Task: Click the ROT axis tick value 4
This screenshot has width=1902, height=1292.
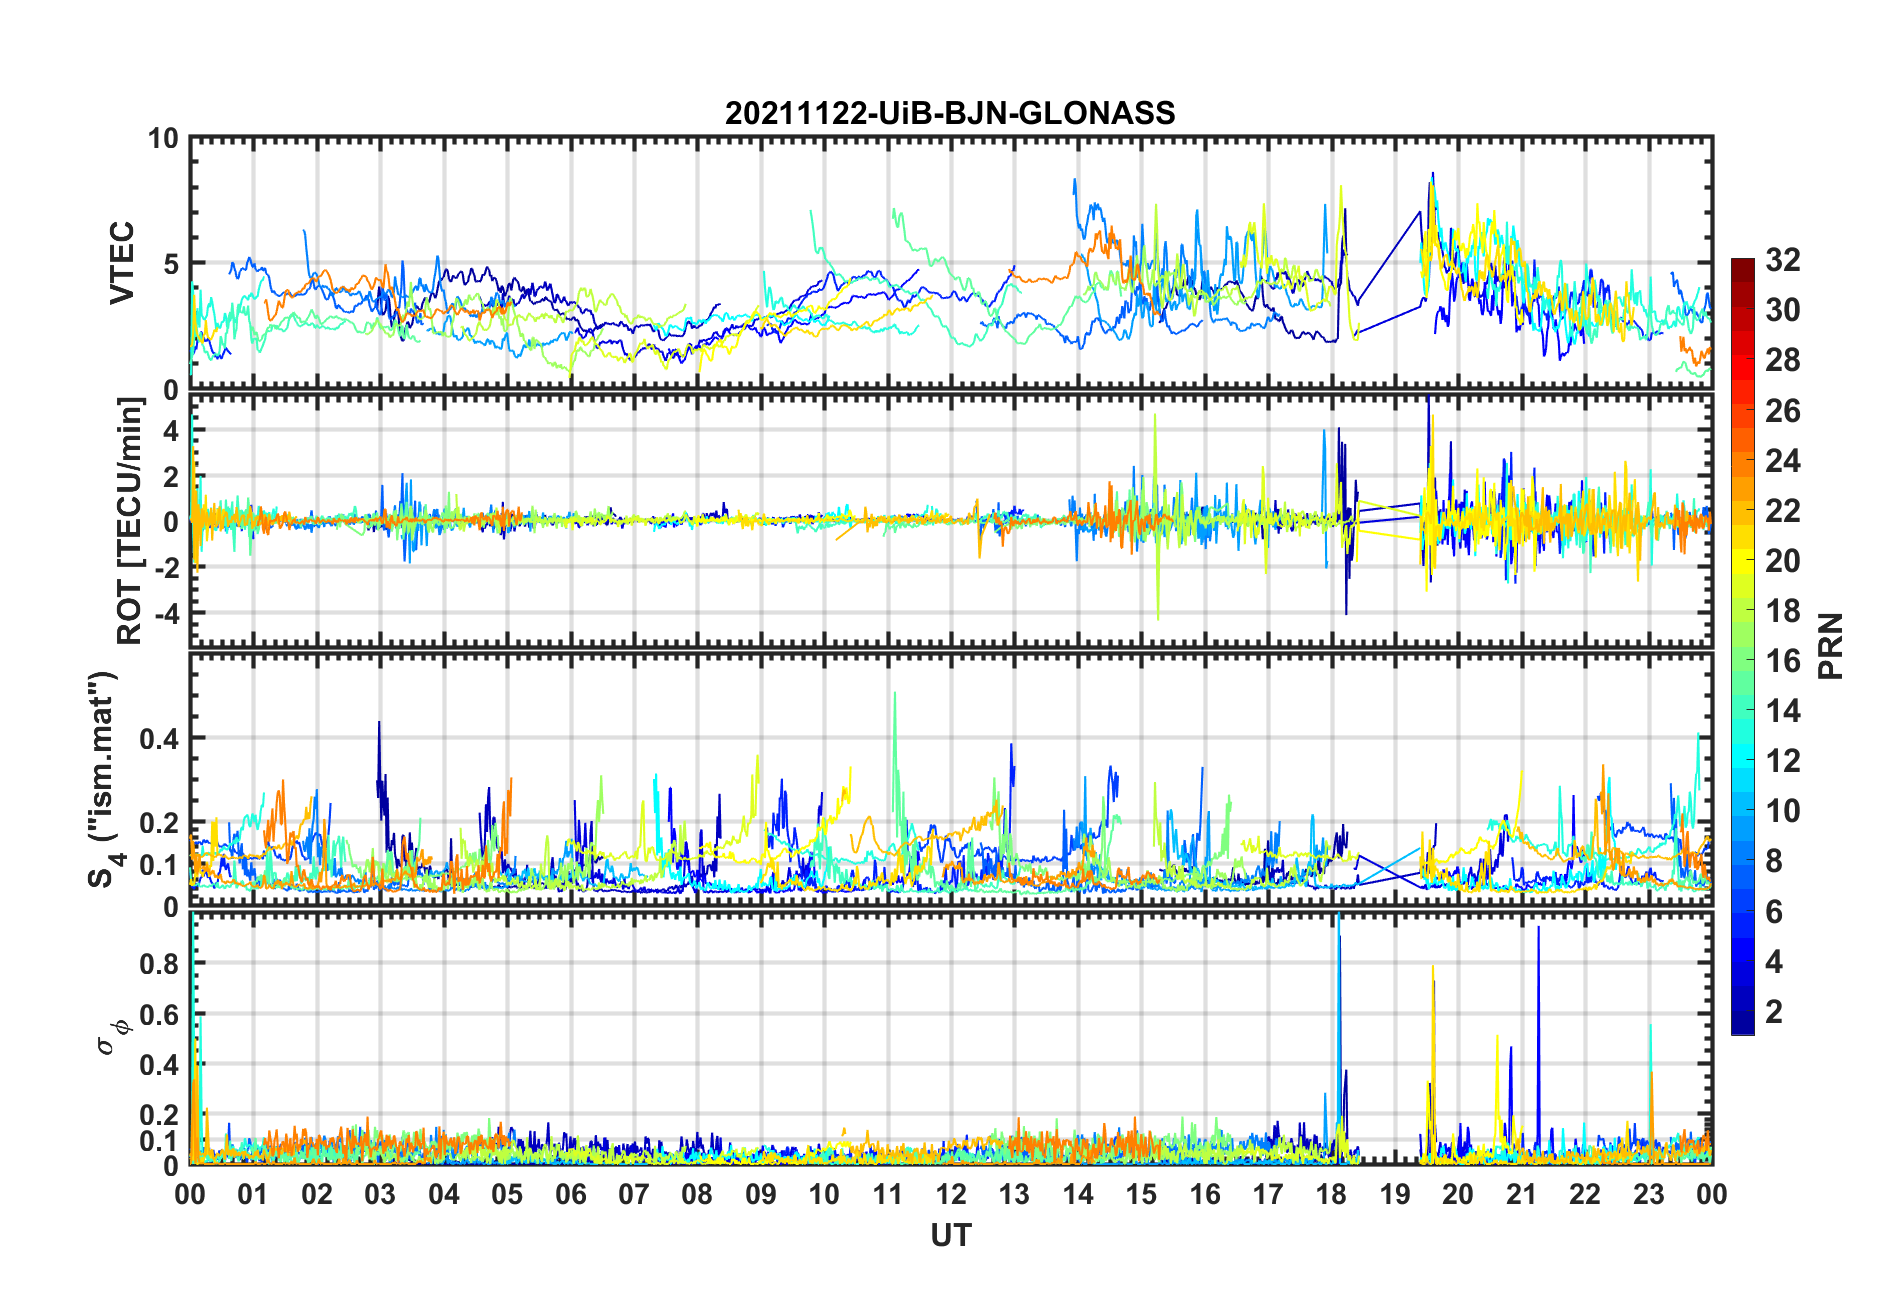Action: point(171,430)
